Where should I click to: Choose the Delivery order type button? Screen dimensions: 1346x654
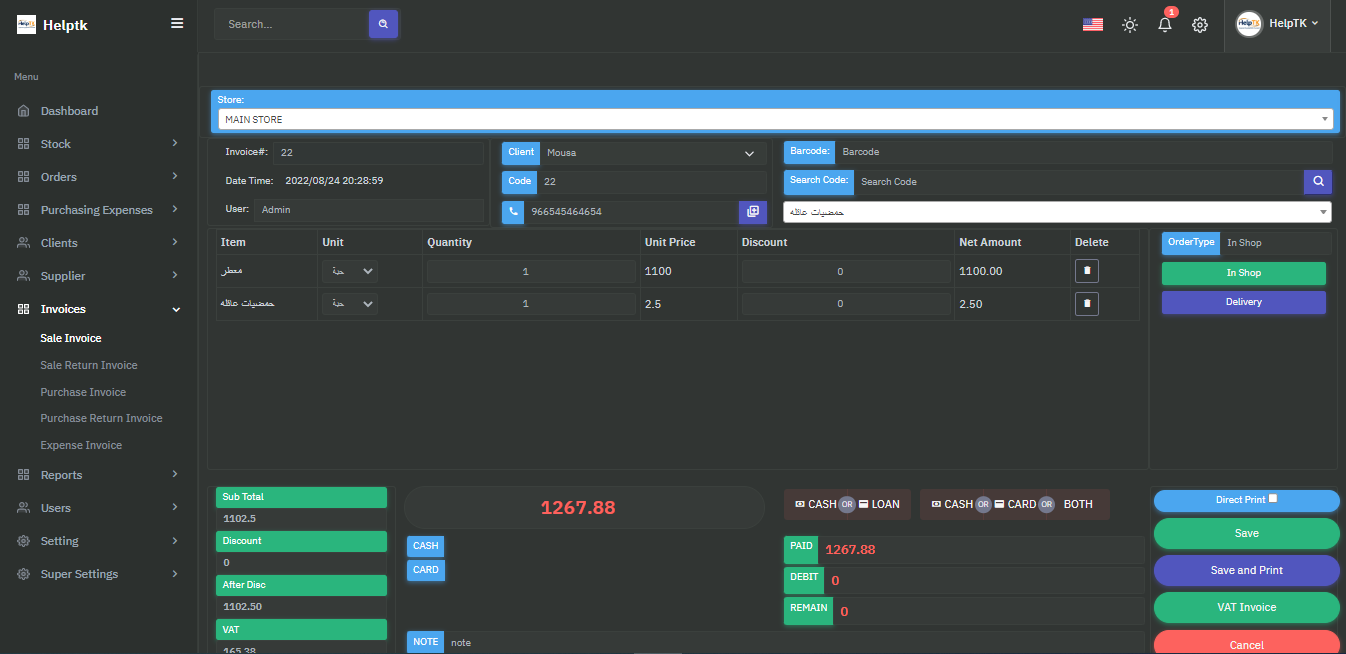coord(1243,302)
